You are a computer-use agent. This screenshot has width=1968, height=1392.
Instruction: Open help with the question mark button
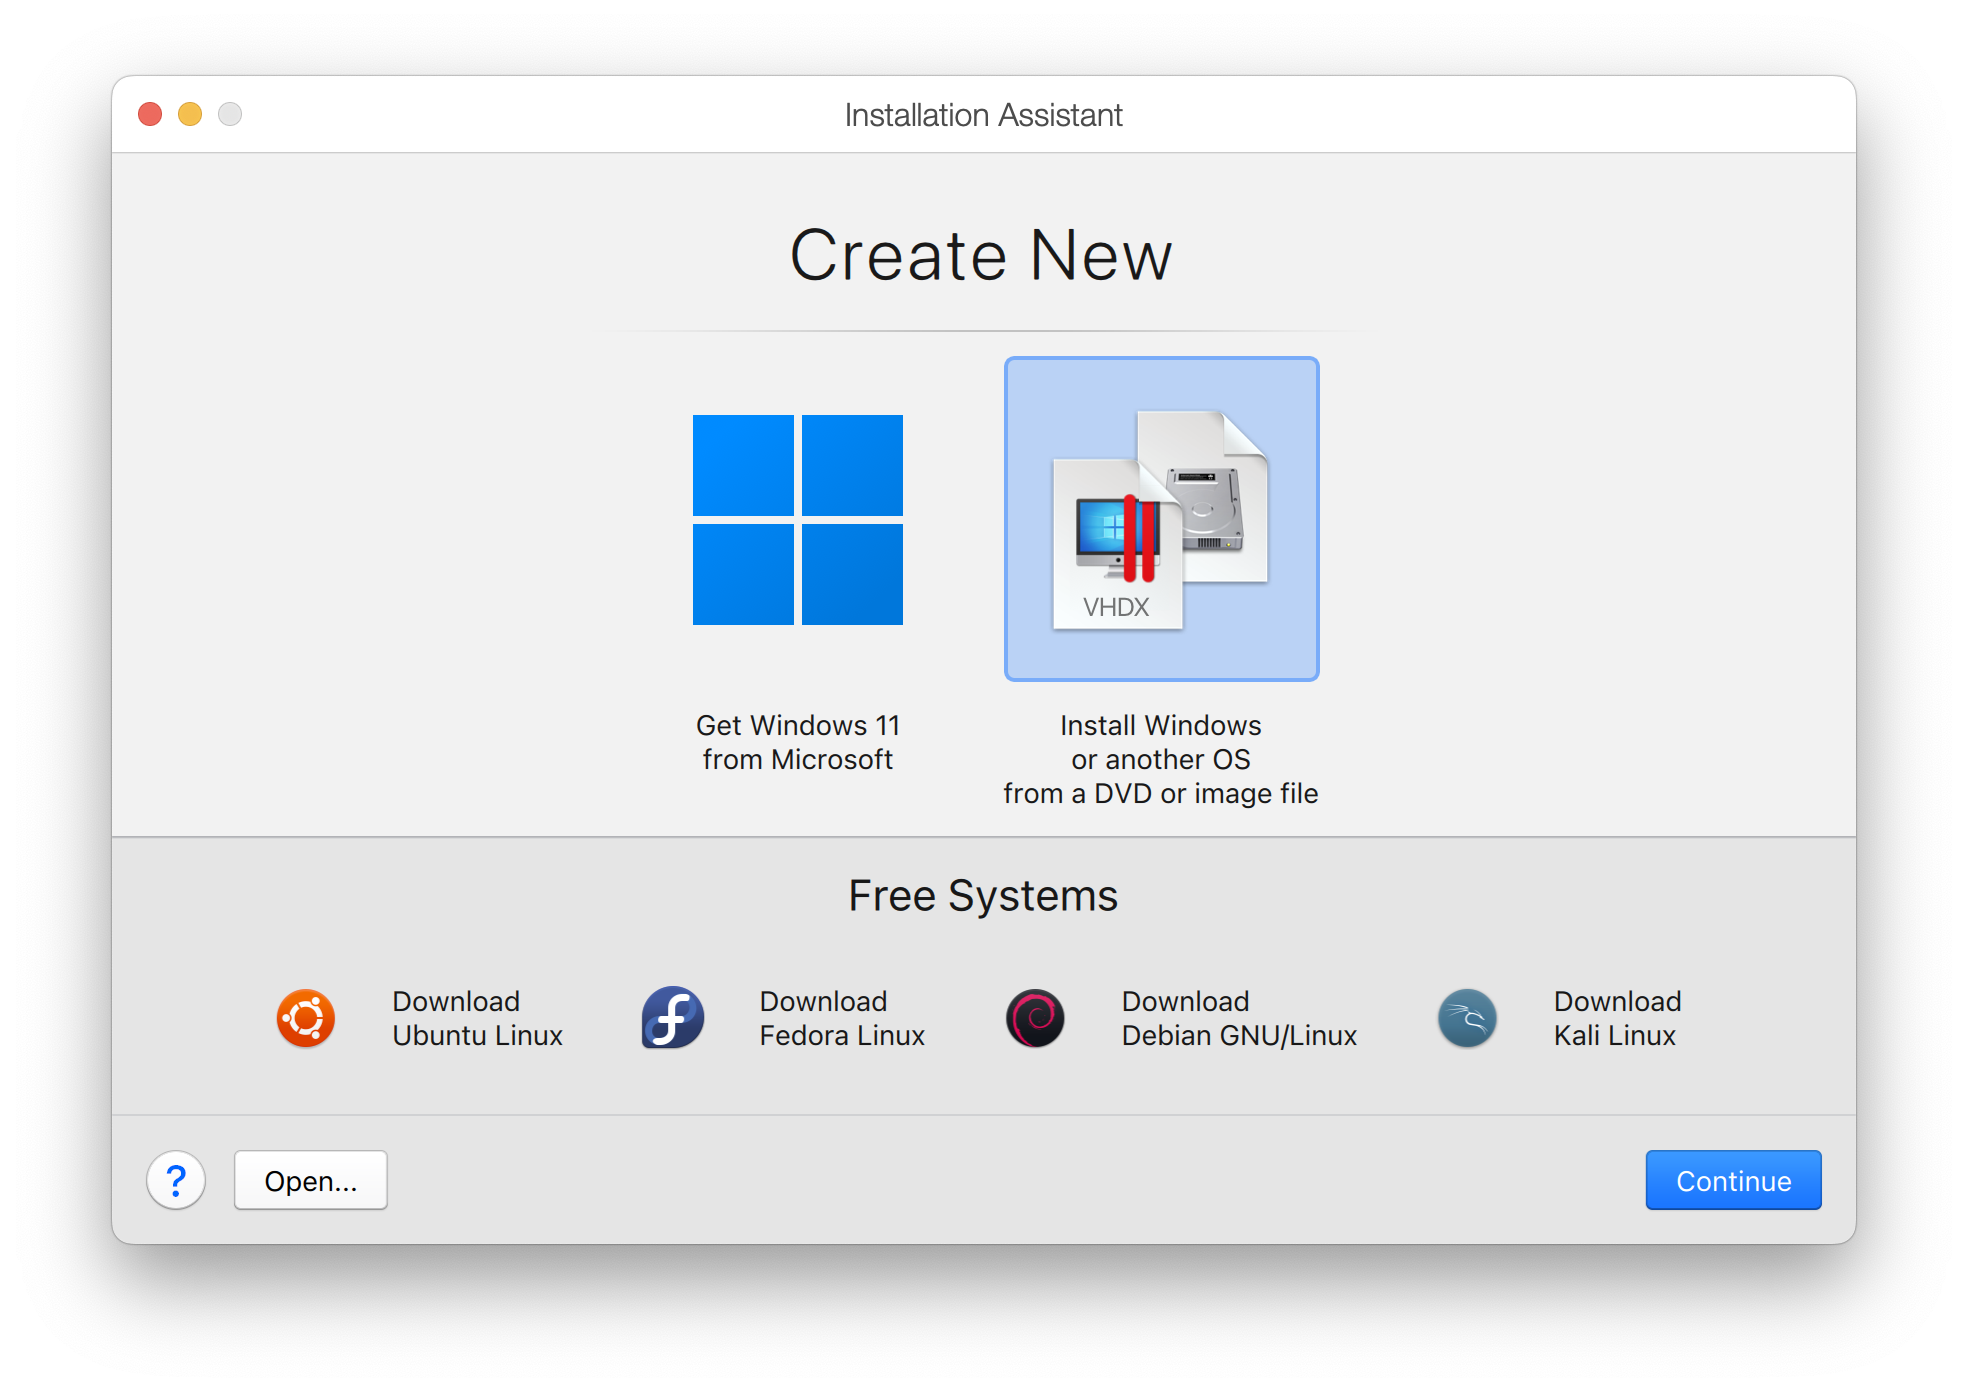coord(176,1180)
